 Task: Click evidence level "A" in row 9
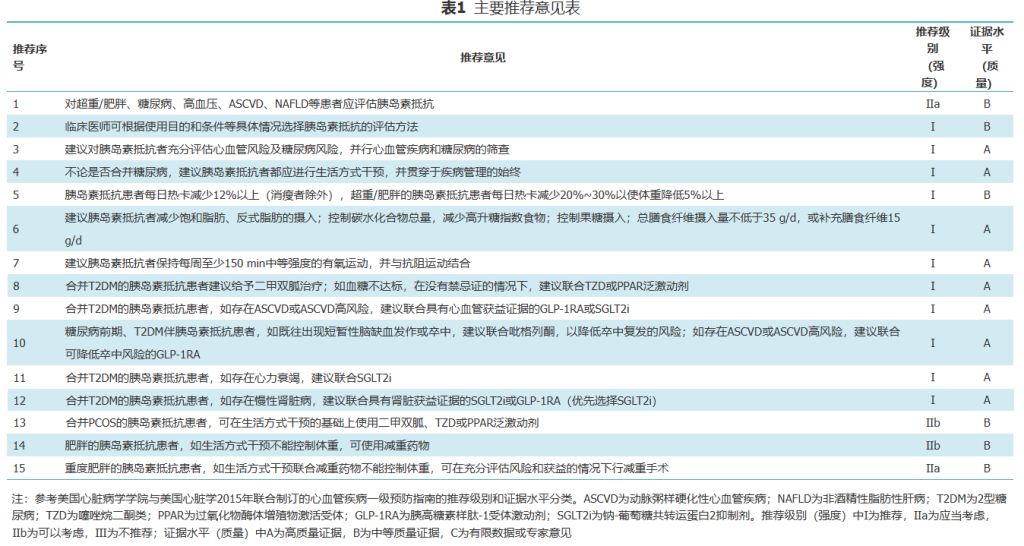pos(986,309)
